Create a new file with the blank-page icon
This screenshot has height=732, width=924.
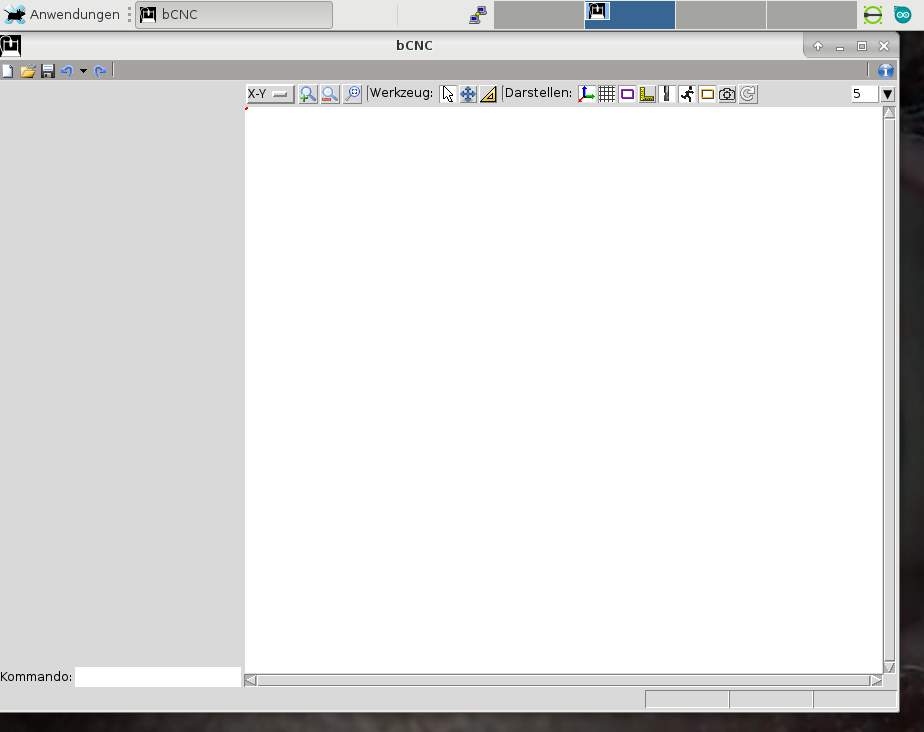pyautogui.click(x=8, y=71)
